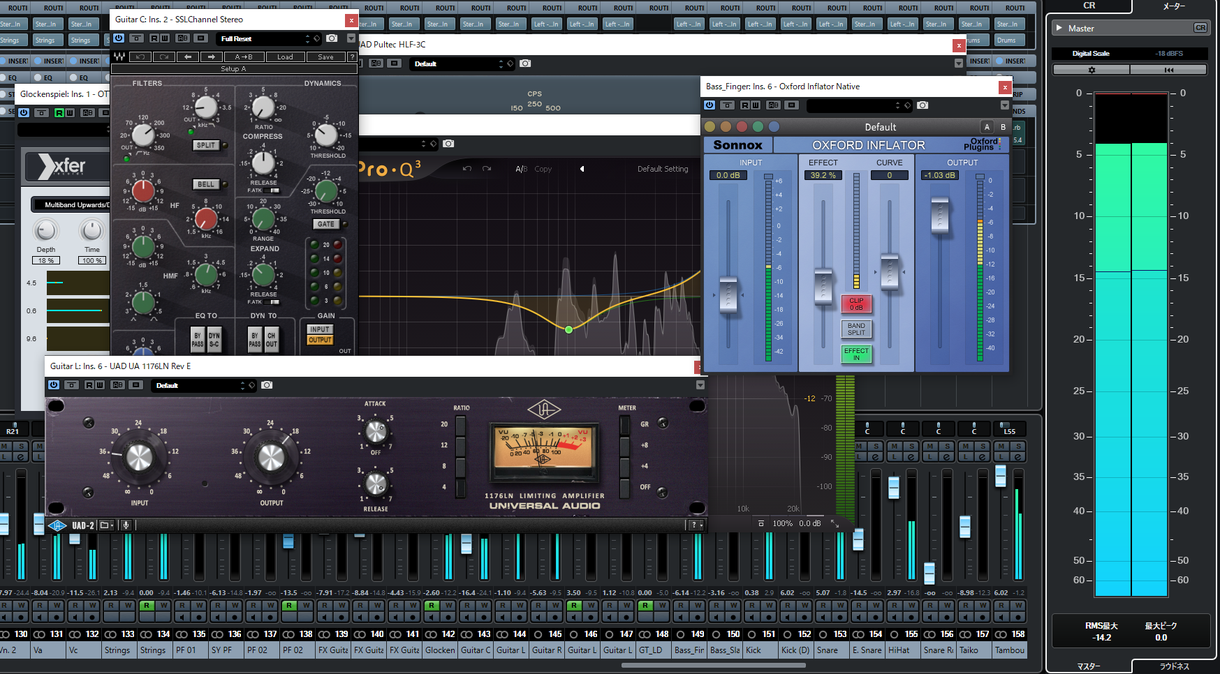Open Default Setting preset menu in Pro-Q 3
Screen dimensions: 1220x674
pyautogui.click(x=663, y=169)
